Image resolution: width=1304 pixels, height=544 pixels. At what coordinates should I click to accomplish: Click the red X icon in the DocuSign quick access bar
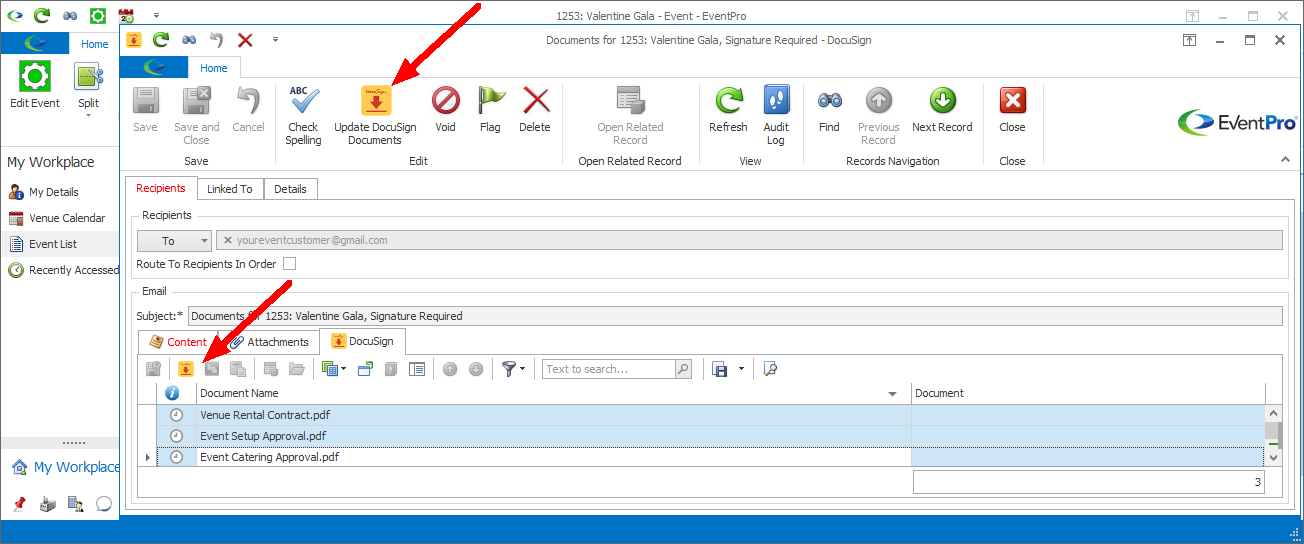click(x=245, y=40)
